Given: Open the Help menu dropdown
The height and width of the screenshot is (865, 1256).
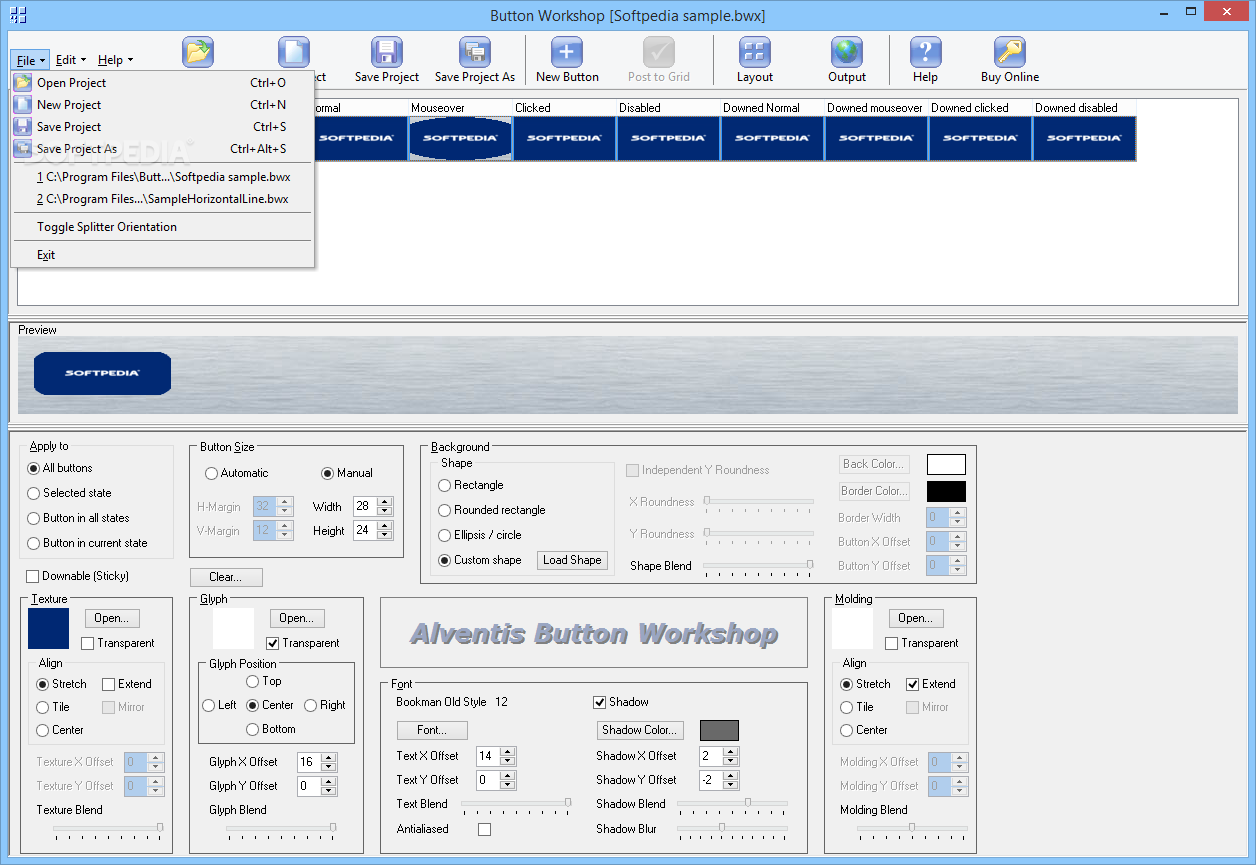Looking at the screenshot, I should (115, 60).
